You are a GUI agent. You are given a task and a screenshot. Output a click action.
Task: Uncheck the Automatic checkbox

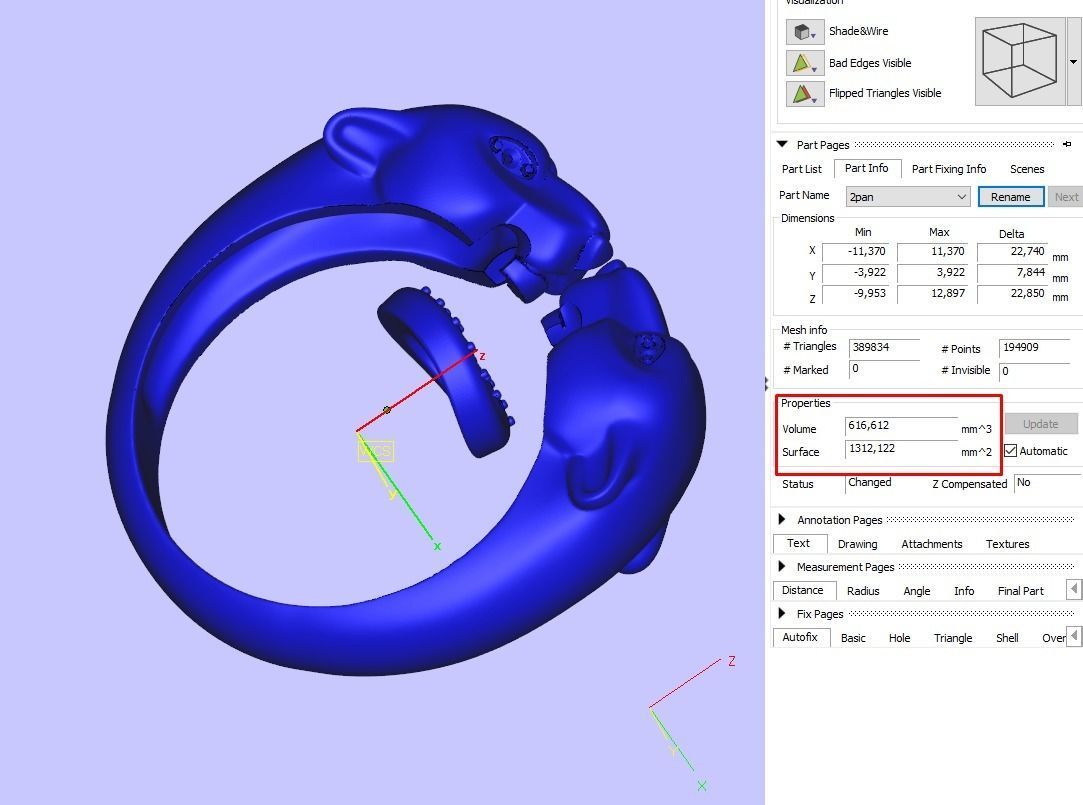[1010, 451]
